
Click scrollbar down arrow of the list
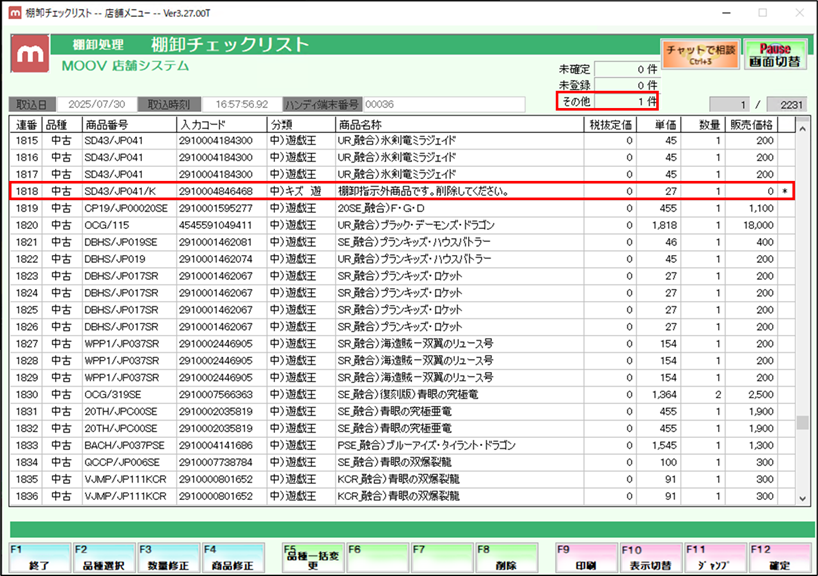pyautogui.click(x=803, y=499)
